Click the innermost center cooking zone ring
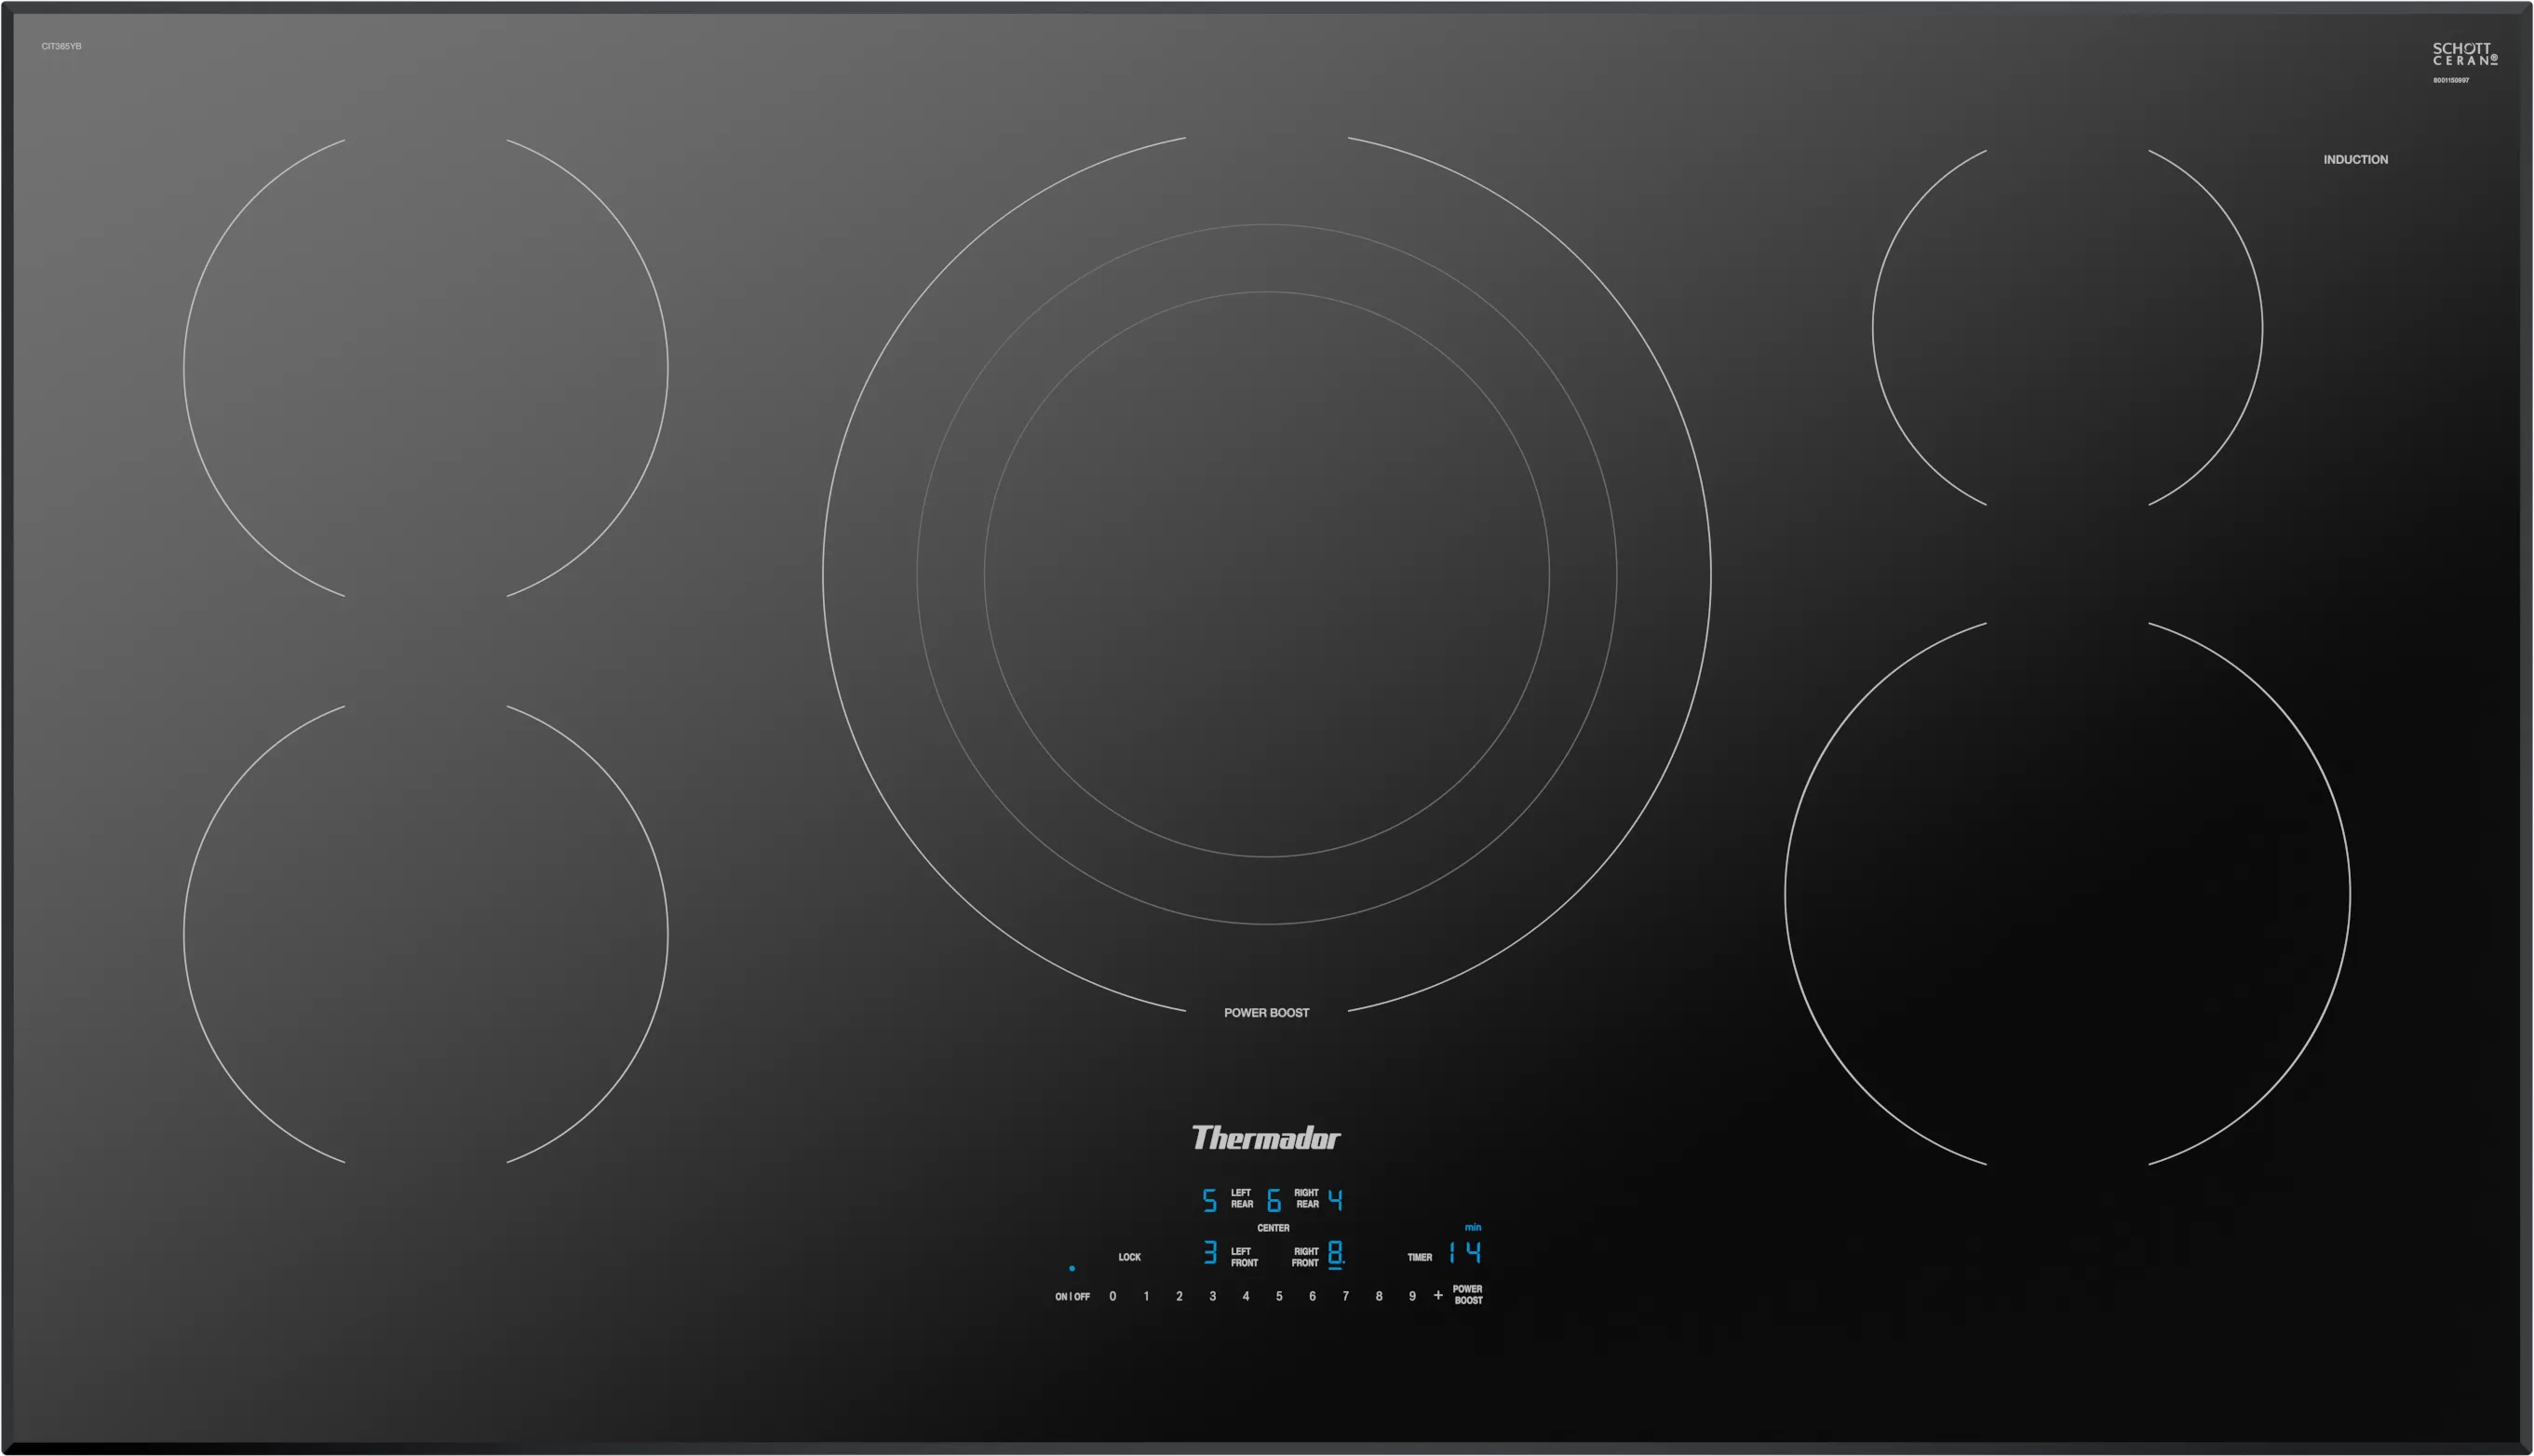Screen dimensions: 2534x1456 click(x=1267, y=574)
